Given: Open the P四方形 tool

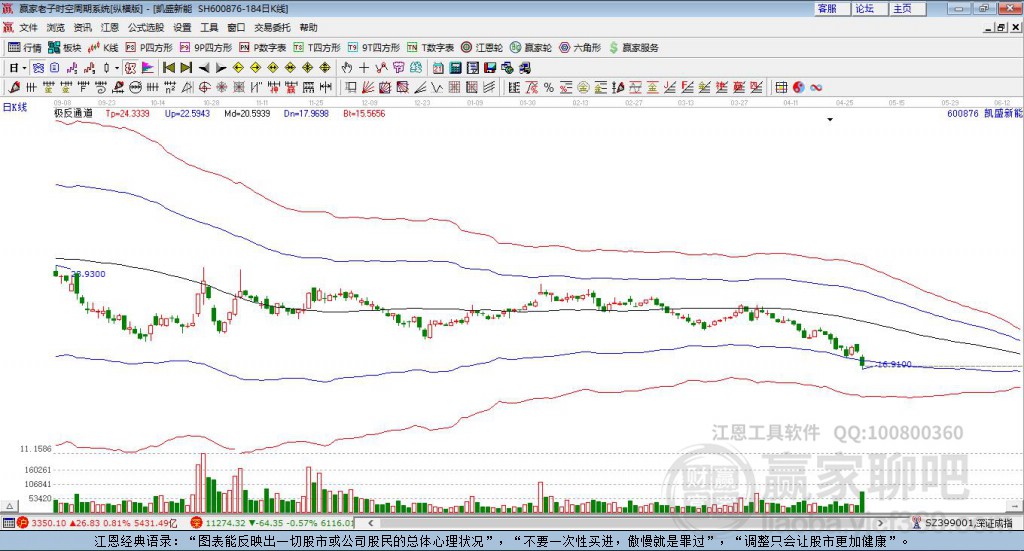Looking at the screenshot, I should tap(149, 48).
